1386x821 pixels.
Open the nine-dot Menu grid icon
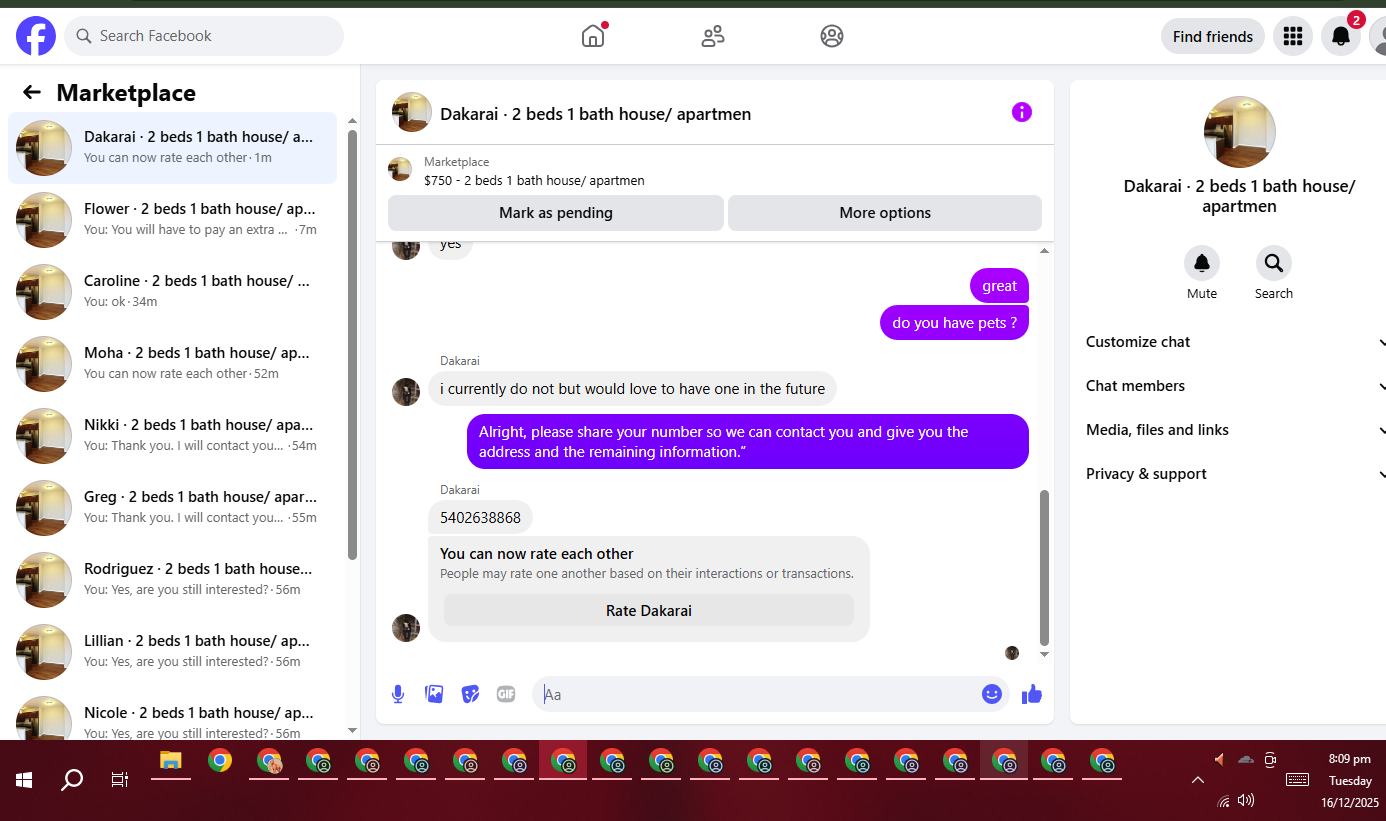click(1293, 36)
